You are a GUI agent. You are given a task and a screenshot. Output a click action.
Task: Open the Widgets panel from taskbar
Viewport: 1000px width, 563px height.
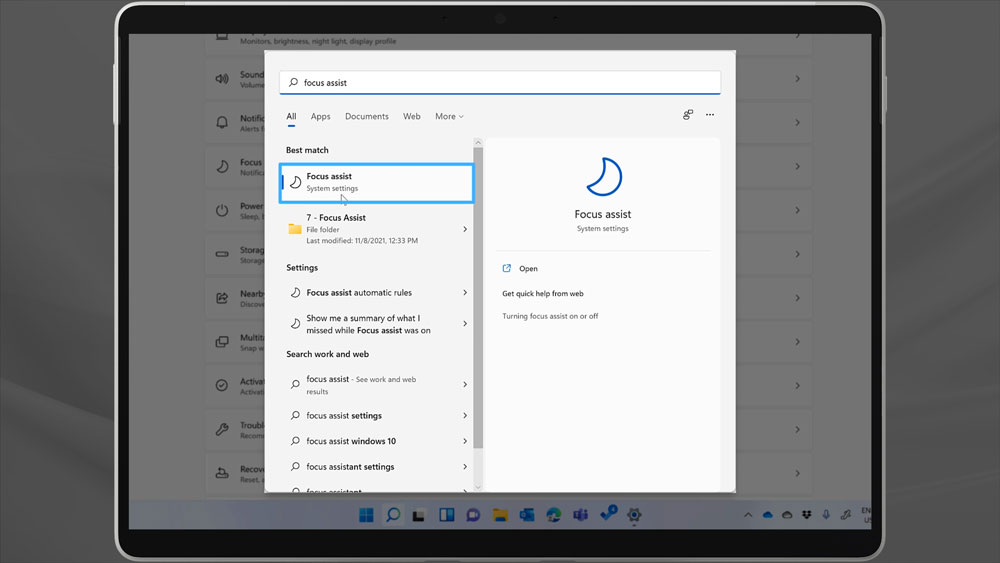click(x=446, y=515)
